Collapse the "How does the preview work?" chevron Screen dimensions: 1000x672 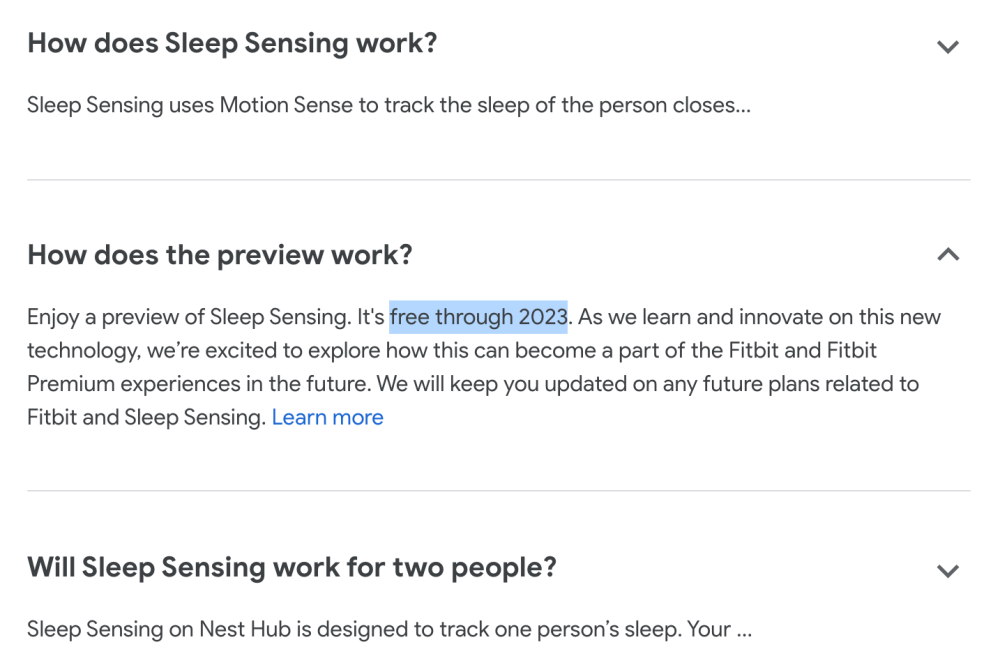(947, 255)
